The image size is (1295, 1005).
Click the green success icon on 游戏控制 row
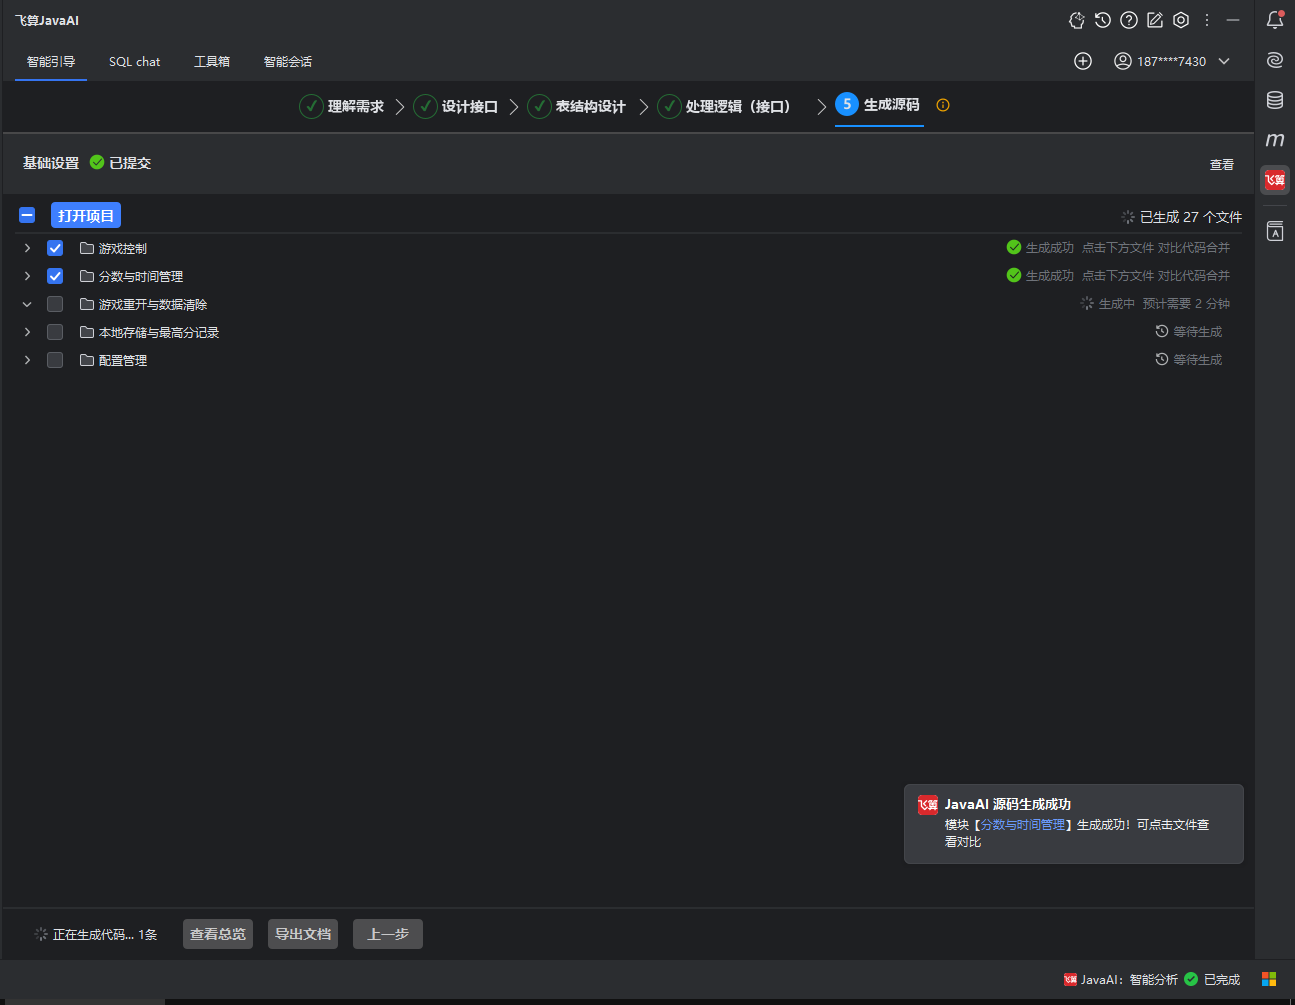pos(1014,247)
